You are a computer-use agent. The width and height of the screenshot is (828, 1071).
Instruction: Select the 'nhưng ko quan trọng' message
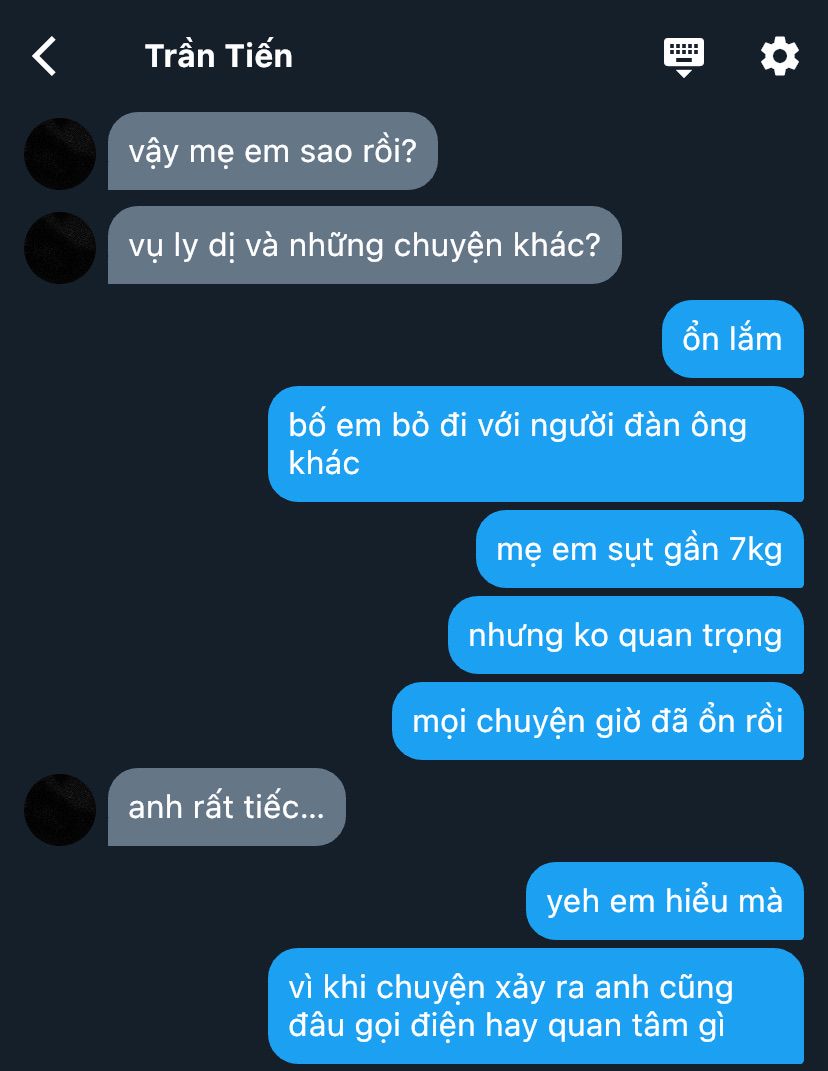pos(626,635)
